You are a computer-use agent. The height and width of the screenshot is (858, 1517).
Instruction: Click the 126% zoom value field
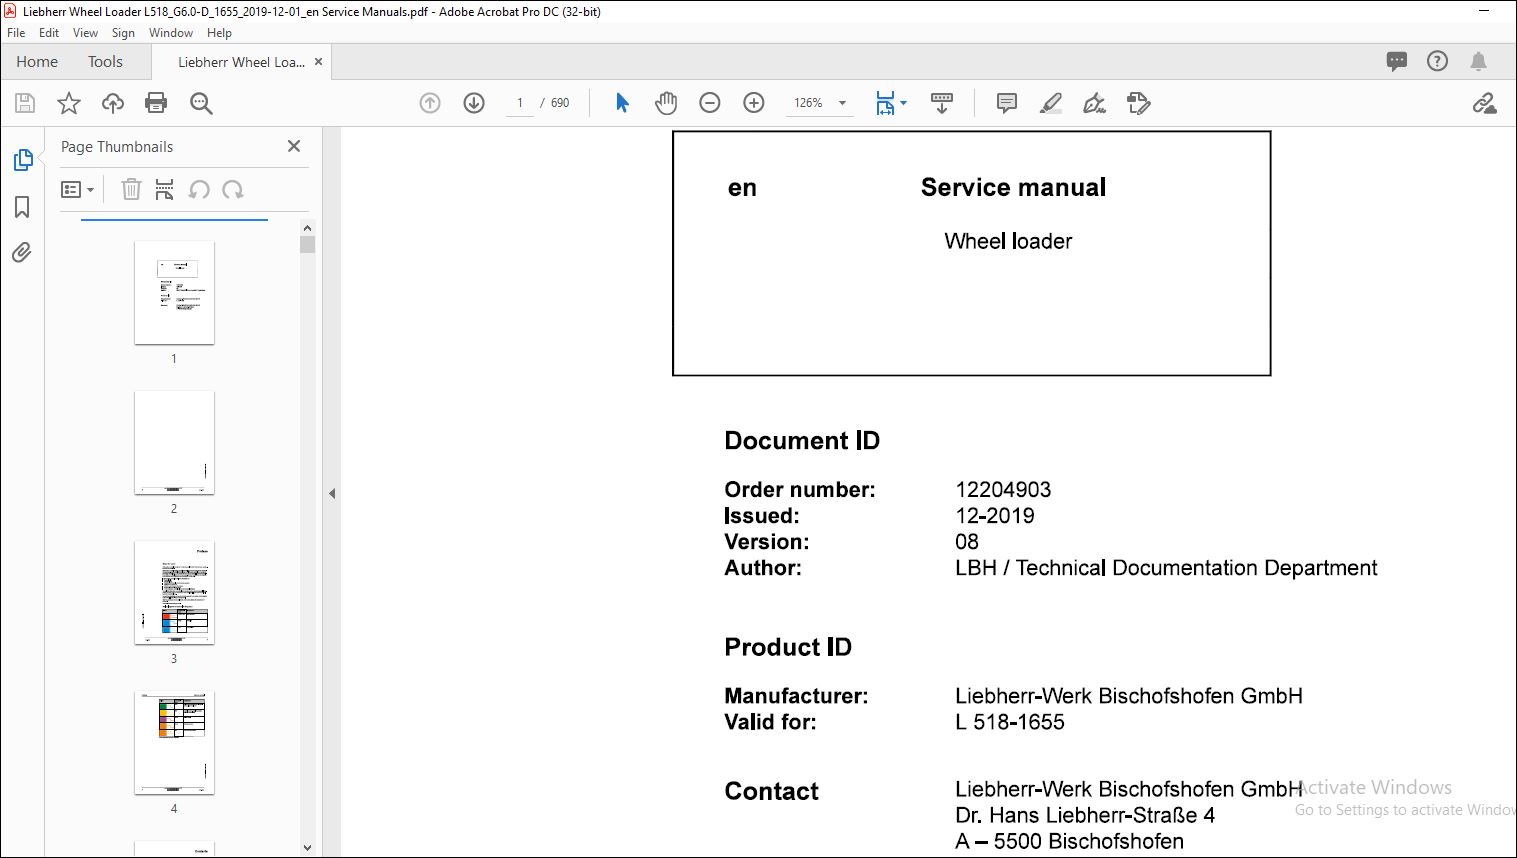tap(808, 103)
